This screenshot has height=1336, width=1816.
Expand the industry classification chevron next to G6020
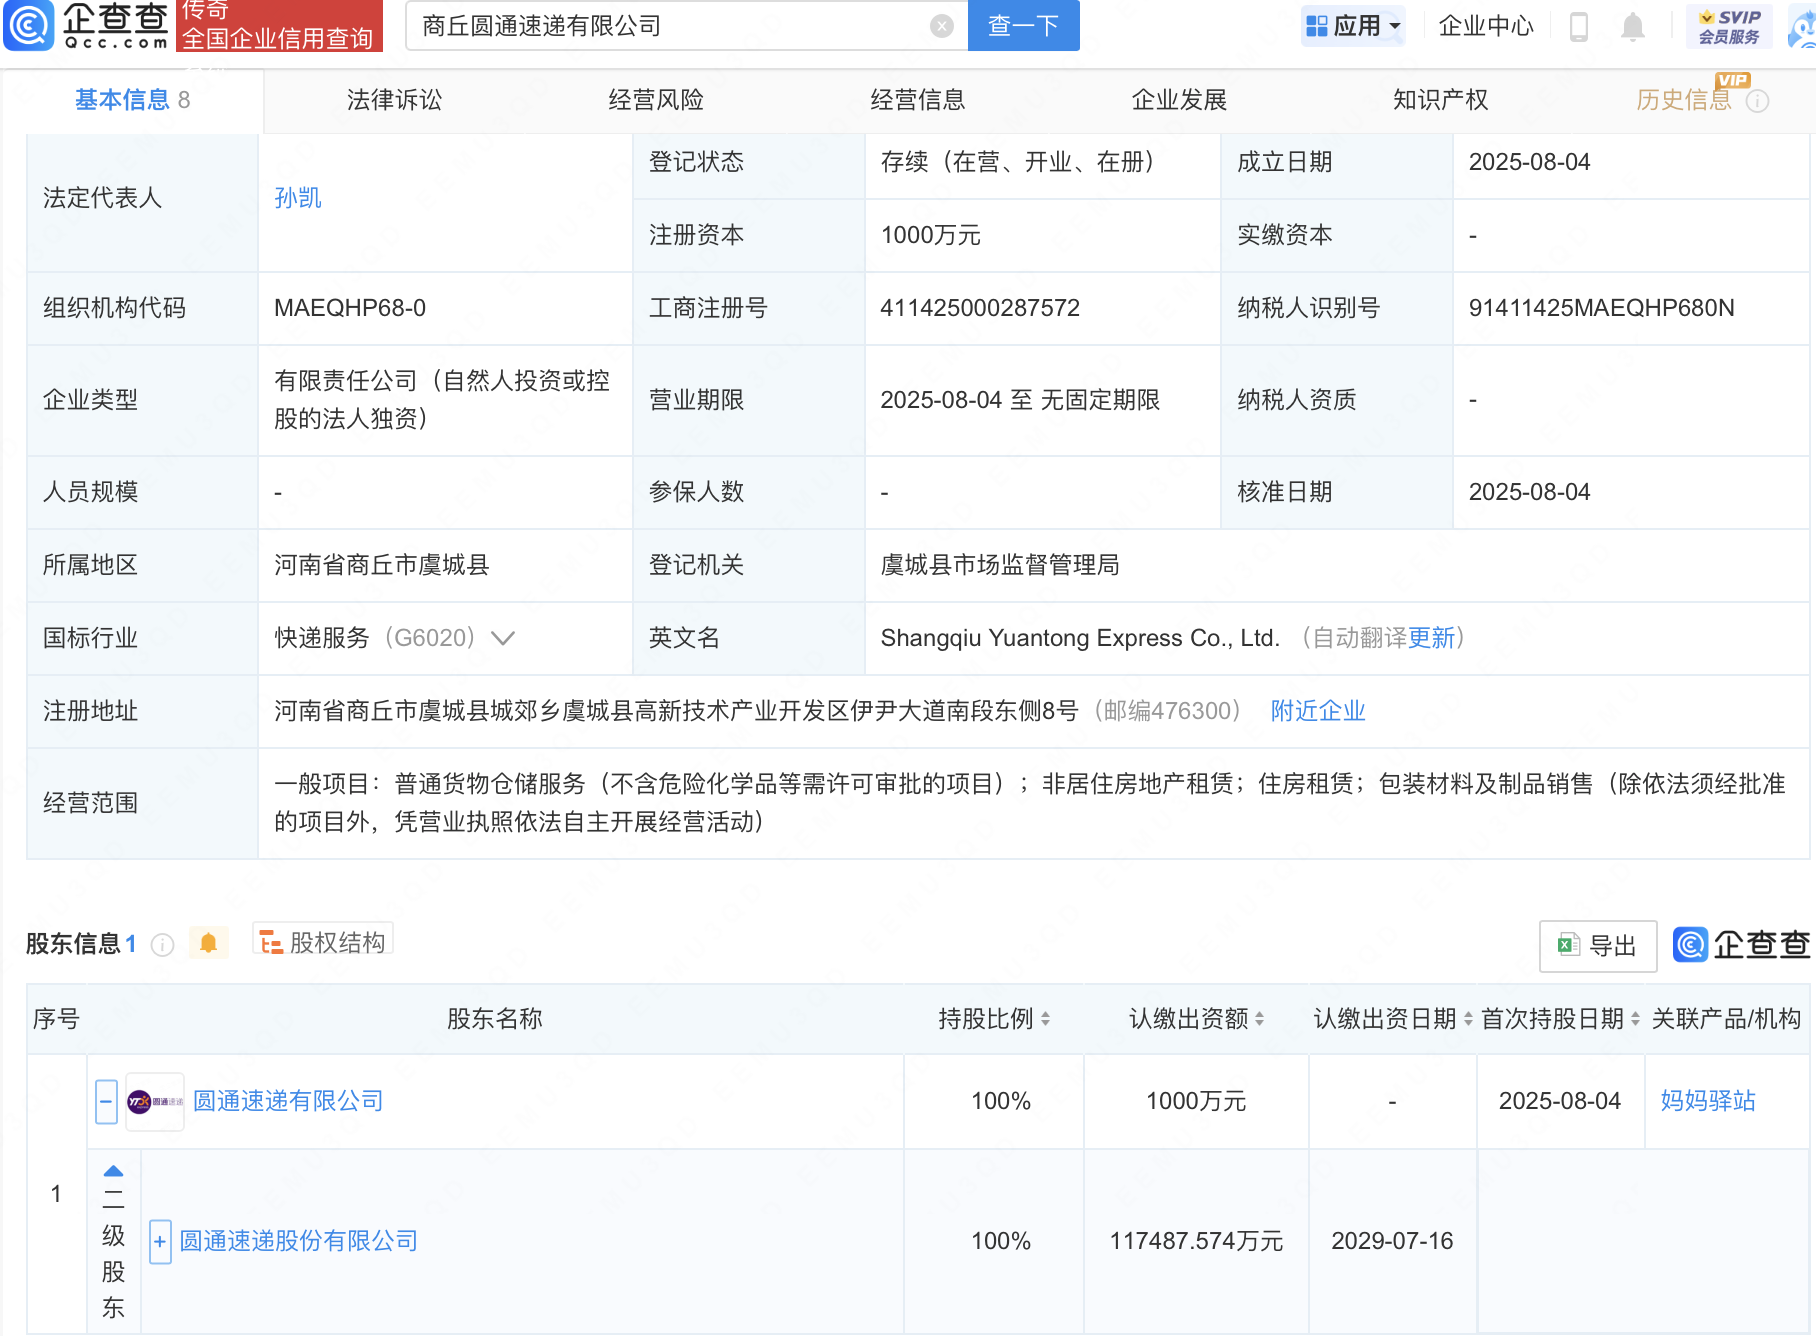503,638
